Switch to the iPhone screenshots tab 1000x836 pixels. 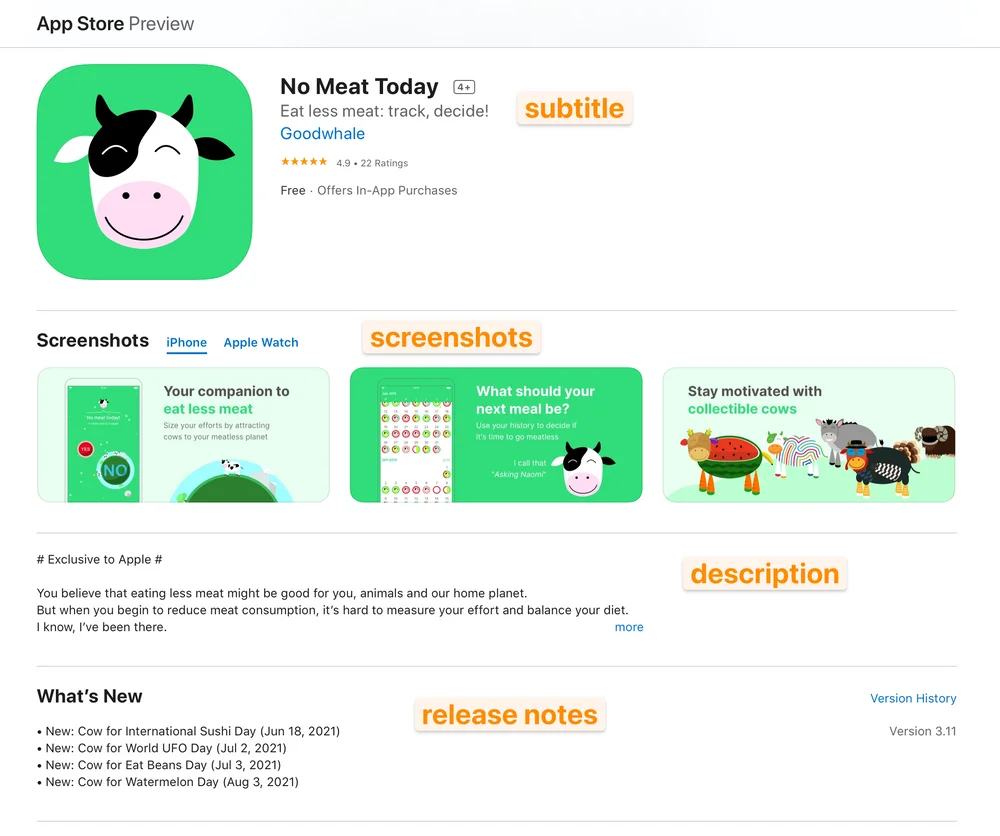pos(186,342)
